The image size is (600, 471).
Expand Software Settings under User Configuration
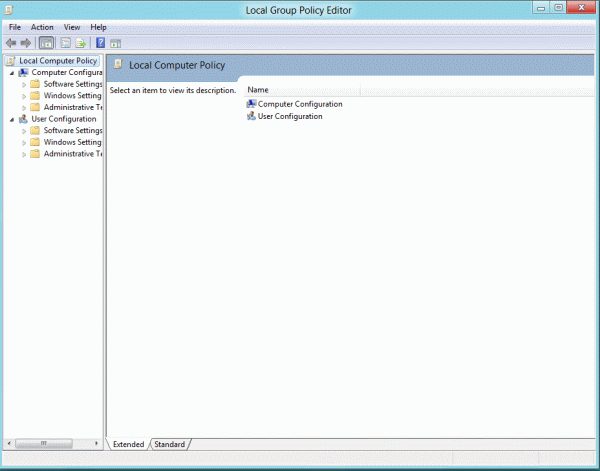pyautogui.click(x=24, y=131)
